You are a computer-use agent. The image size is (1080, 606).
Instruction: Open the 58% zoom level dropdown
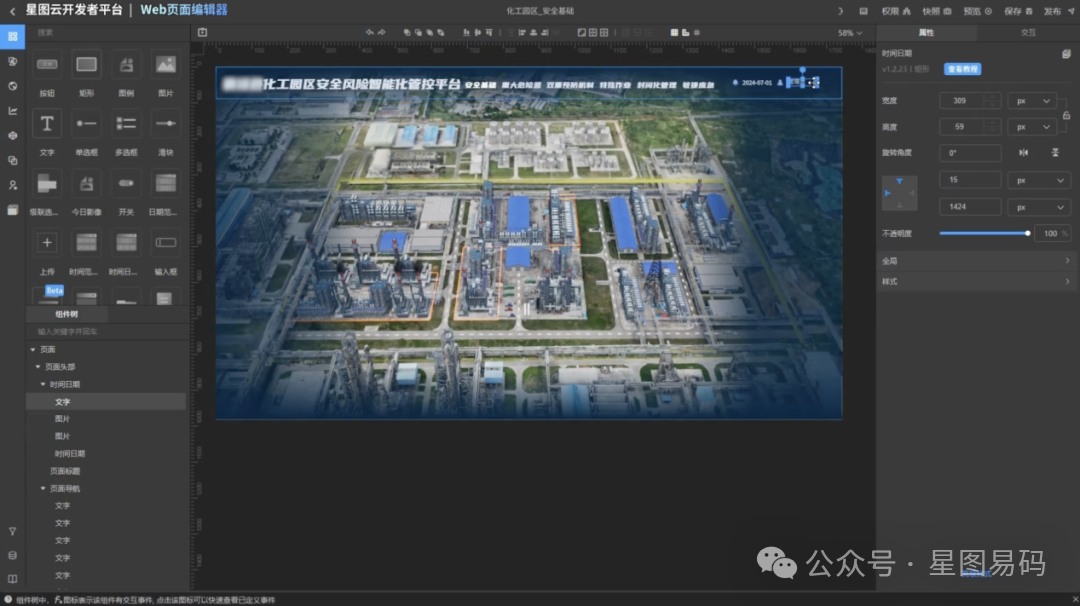click(x=850, y=33)
